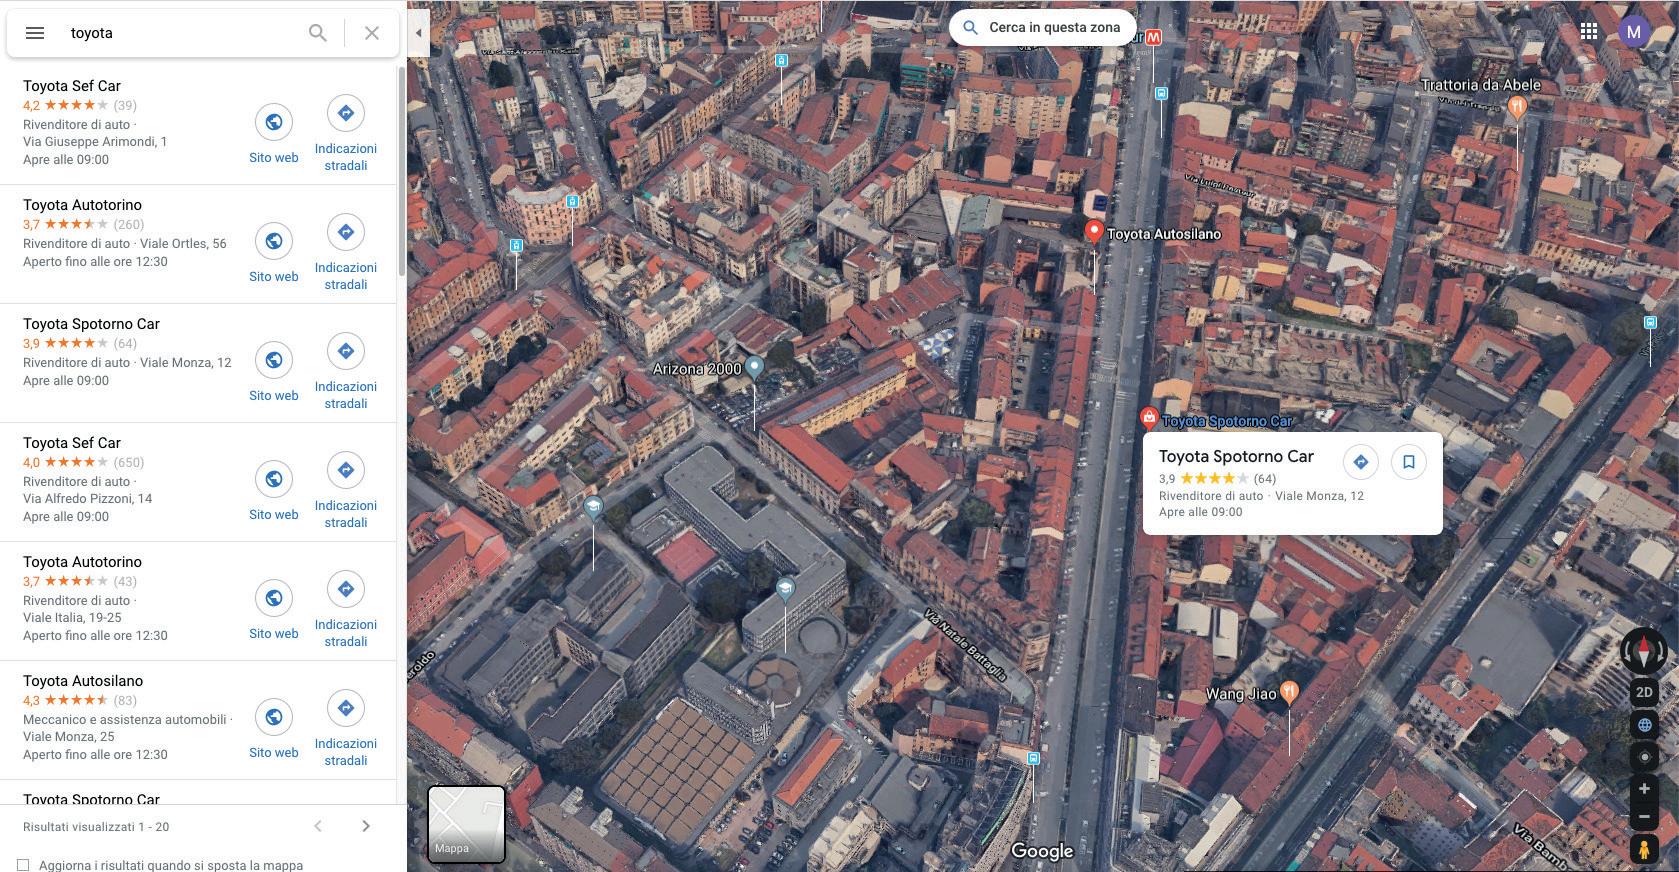Switch the map to 2D view

[1644, 692]
